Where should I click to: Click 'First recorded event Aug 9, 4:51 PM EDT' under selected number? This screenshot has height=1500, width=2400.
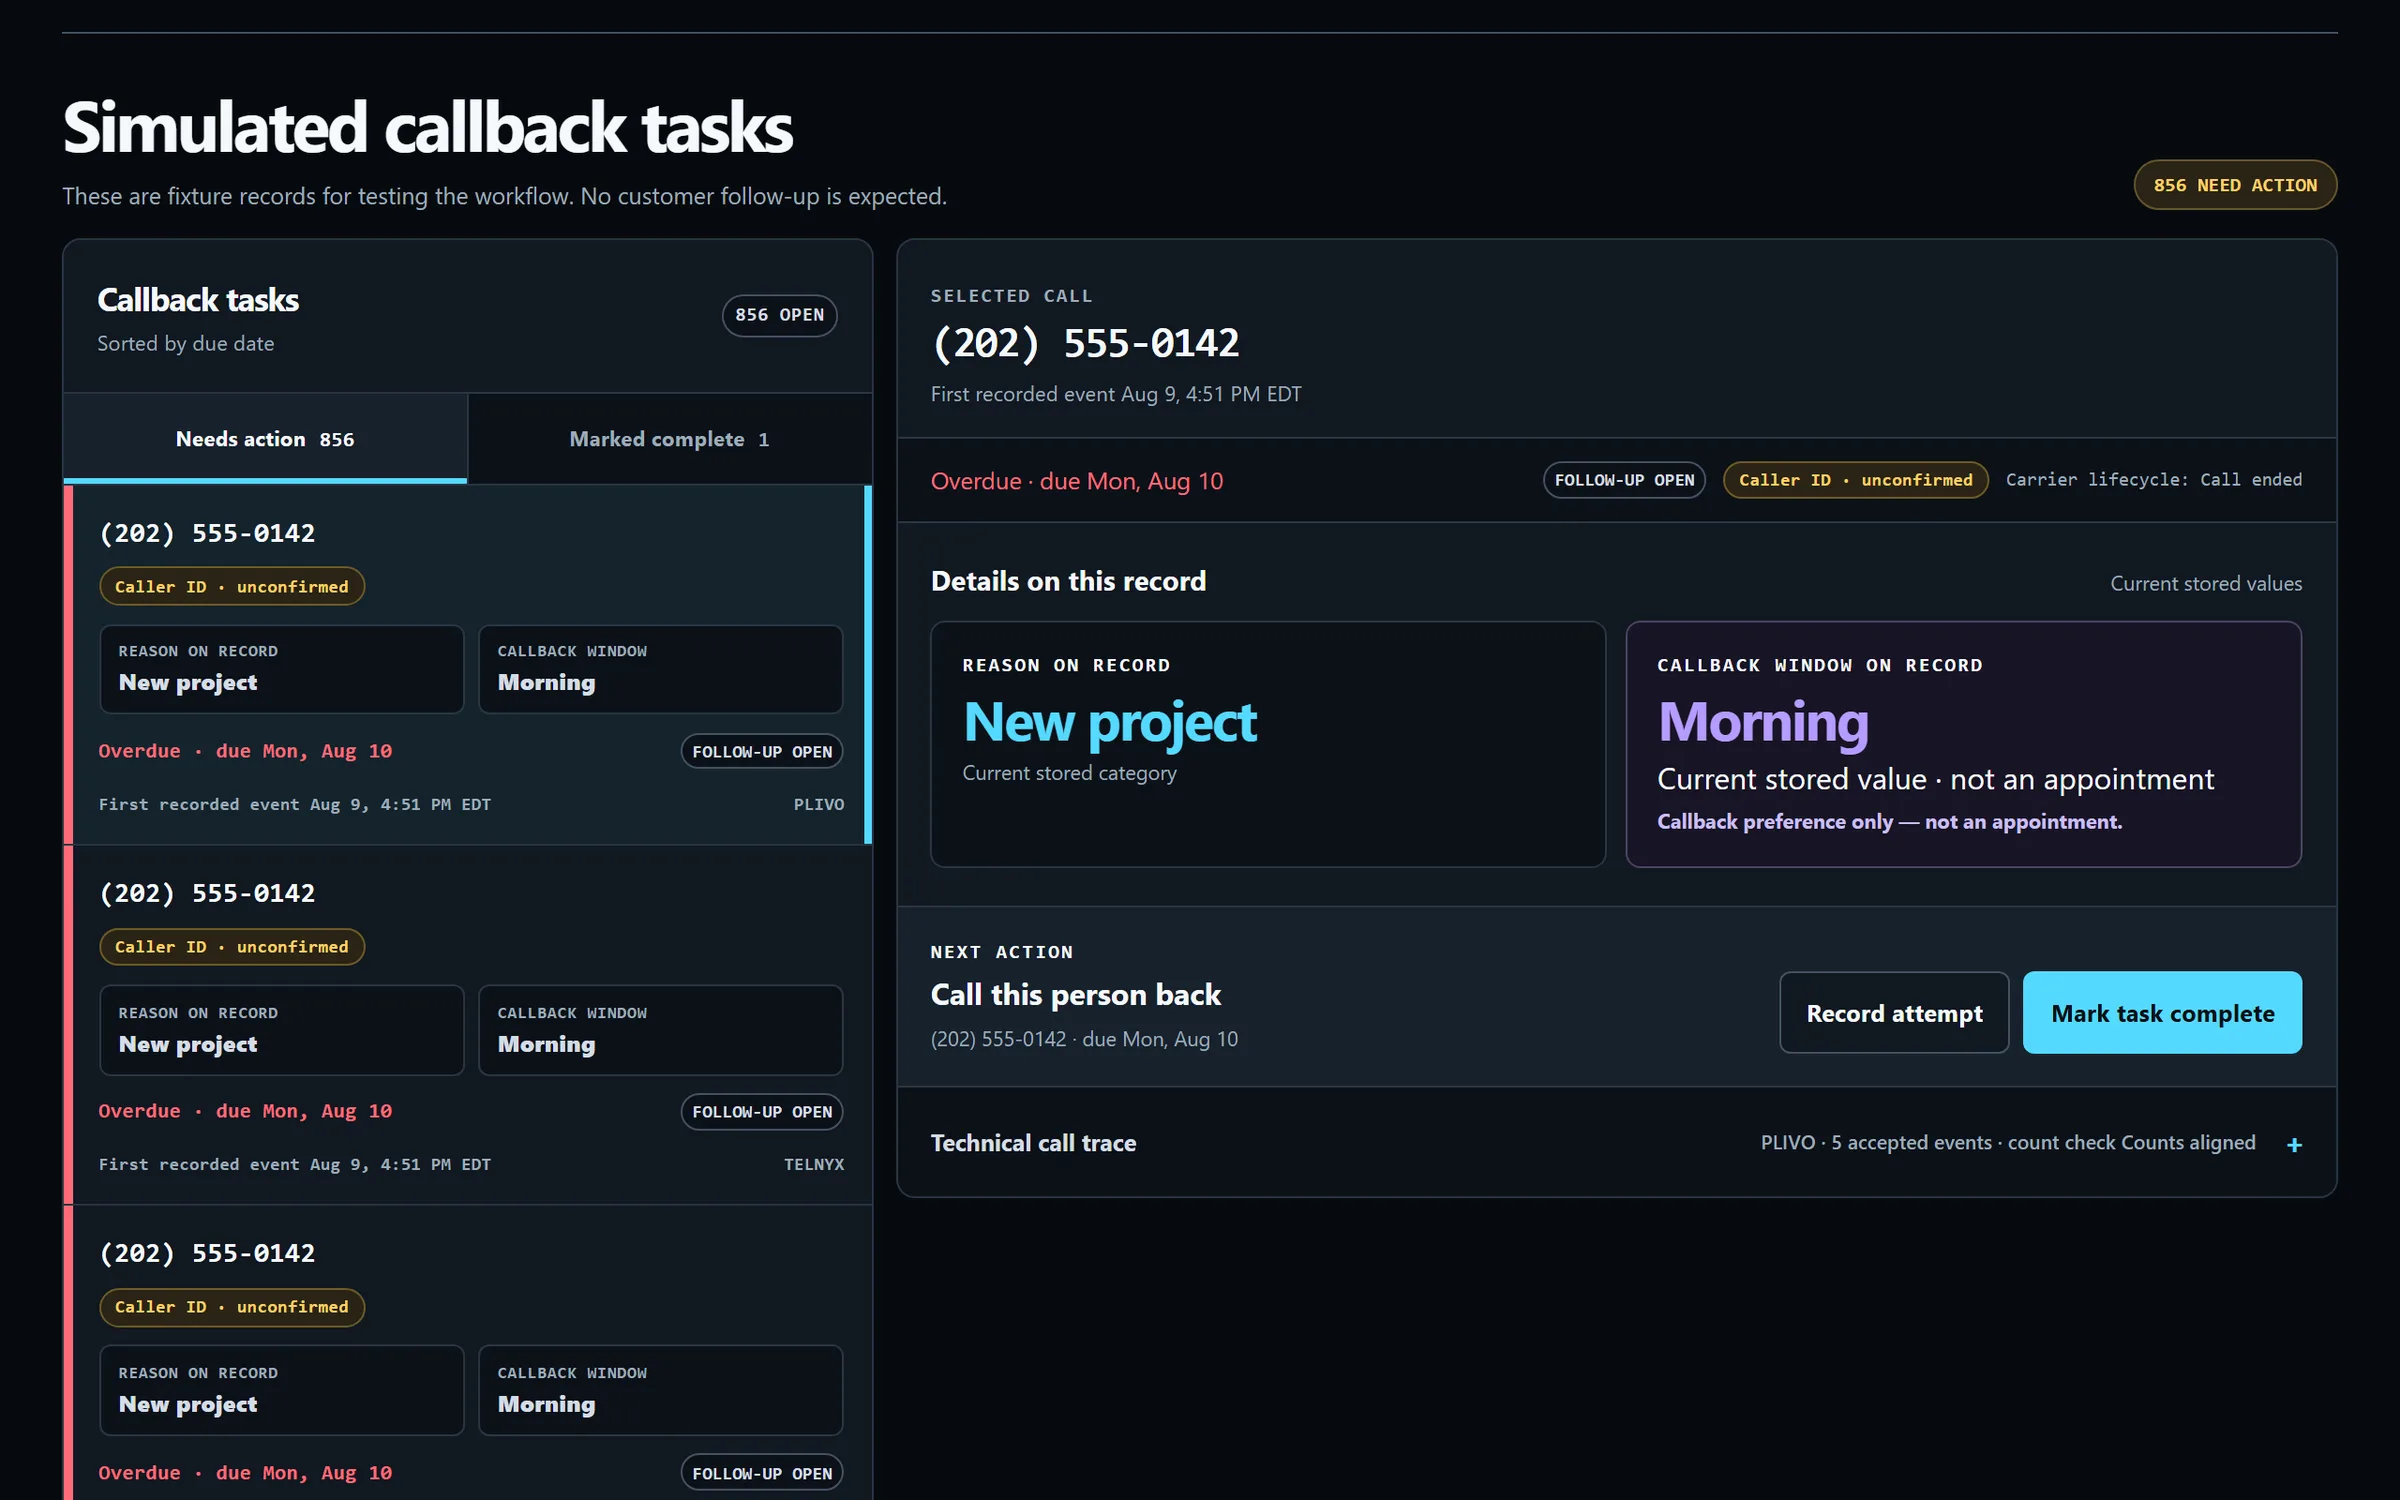pyautogui.click(x=1116, y=394)
